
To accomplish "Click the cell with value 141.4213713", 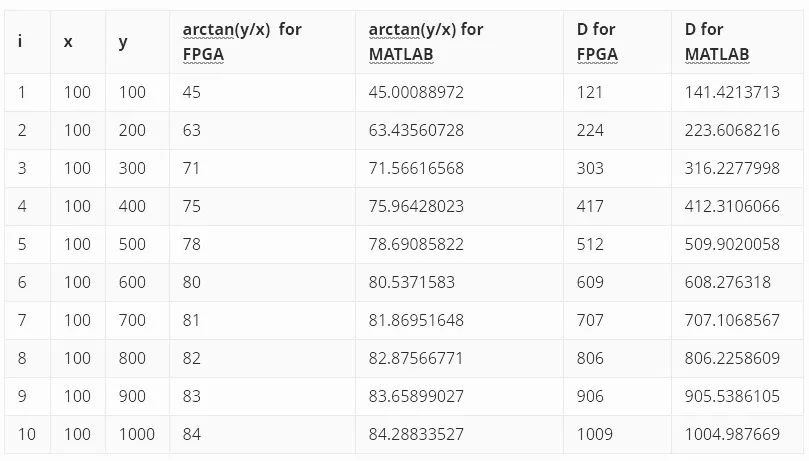I will point(732,92).
